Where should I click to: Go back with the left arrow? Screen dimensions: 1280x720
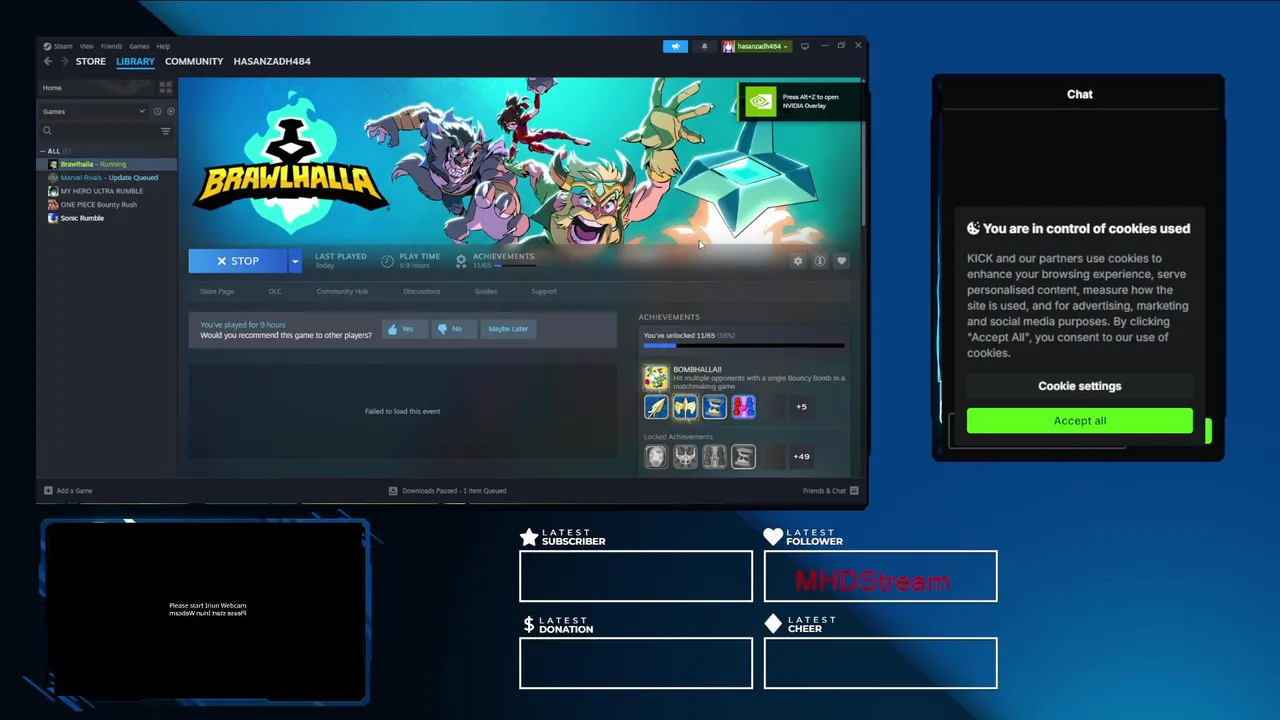pos(47,61)
